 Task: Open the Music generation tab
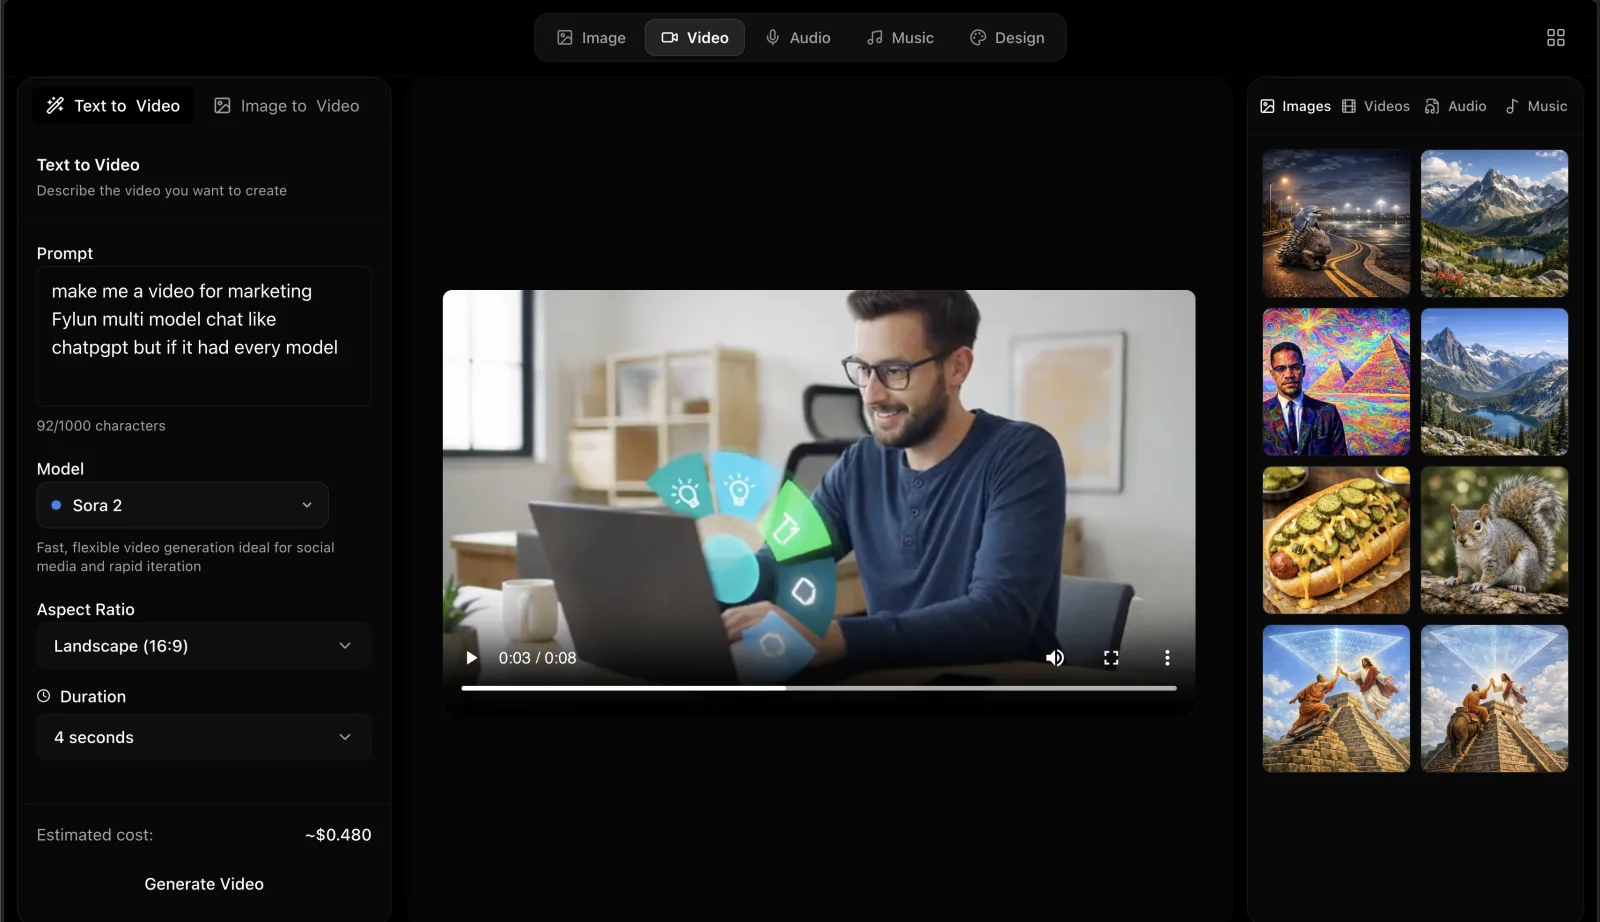(x=900, y=38)
